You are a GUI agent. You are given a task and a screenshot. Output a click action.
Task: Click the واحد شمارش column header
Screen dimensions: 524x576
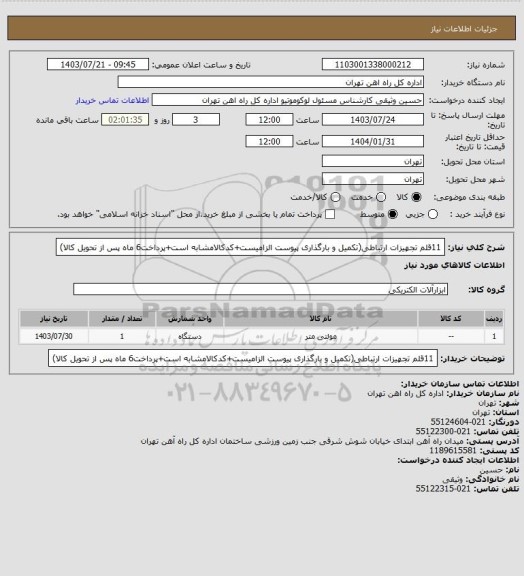coord(190,319)
